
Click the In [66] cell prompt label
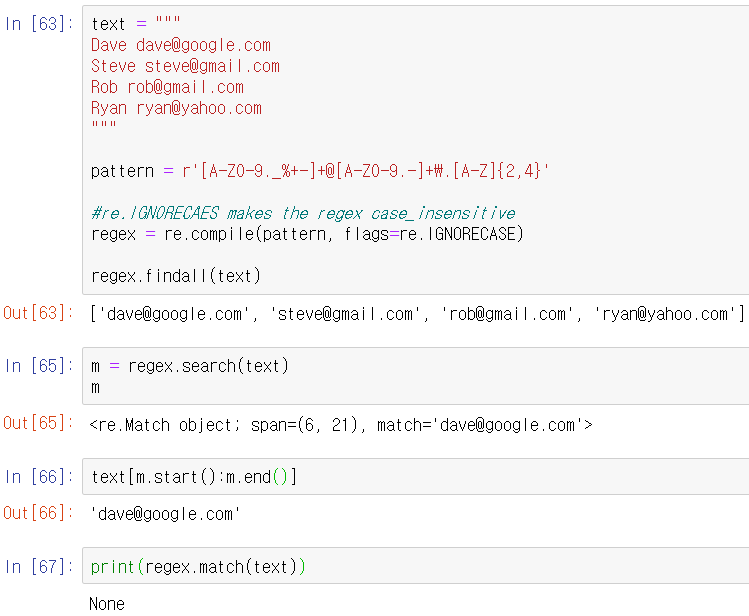pos(39,477)
